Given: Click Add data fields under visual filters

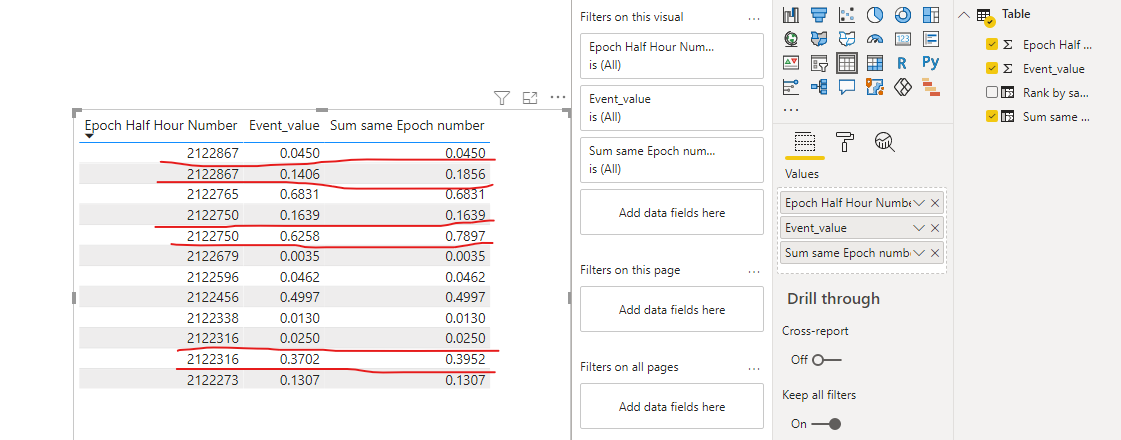Looking at the screenshot, I should 672,212.
